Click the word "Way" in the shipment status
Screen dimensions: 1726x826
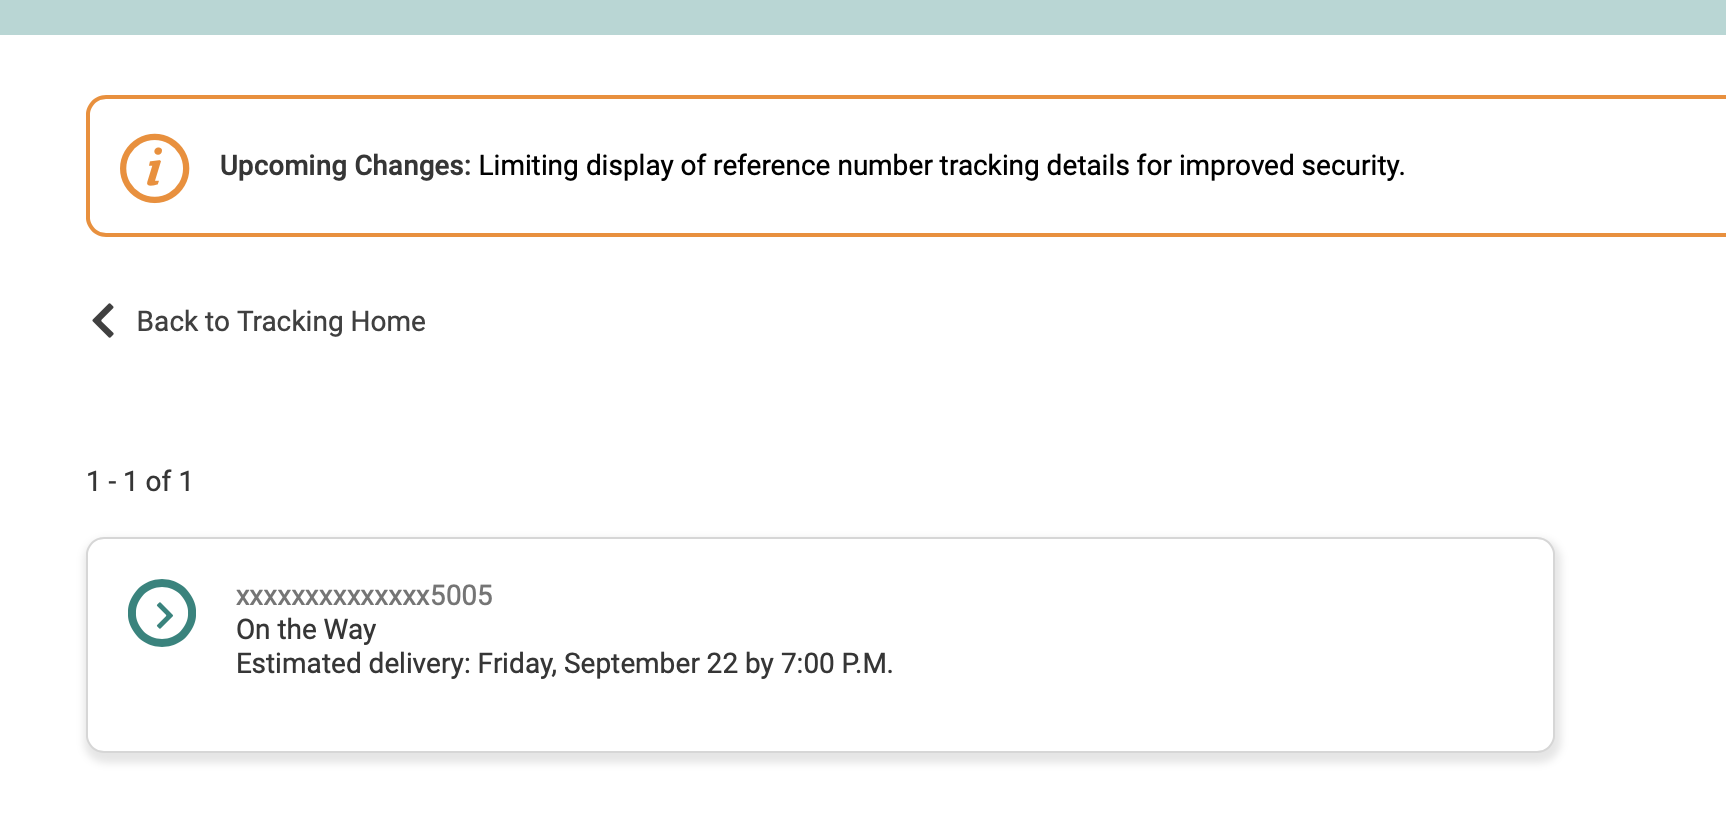[x=350, y=630]
